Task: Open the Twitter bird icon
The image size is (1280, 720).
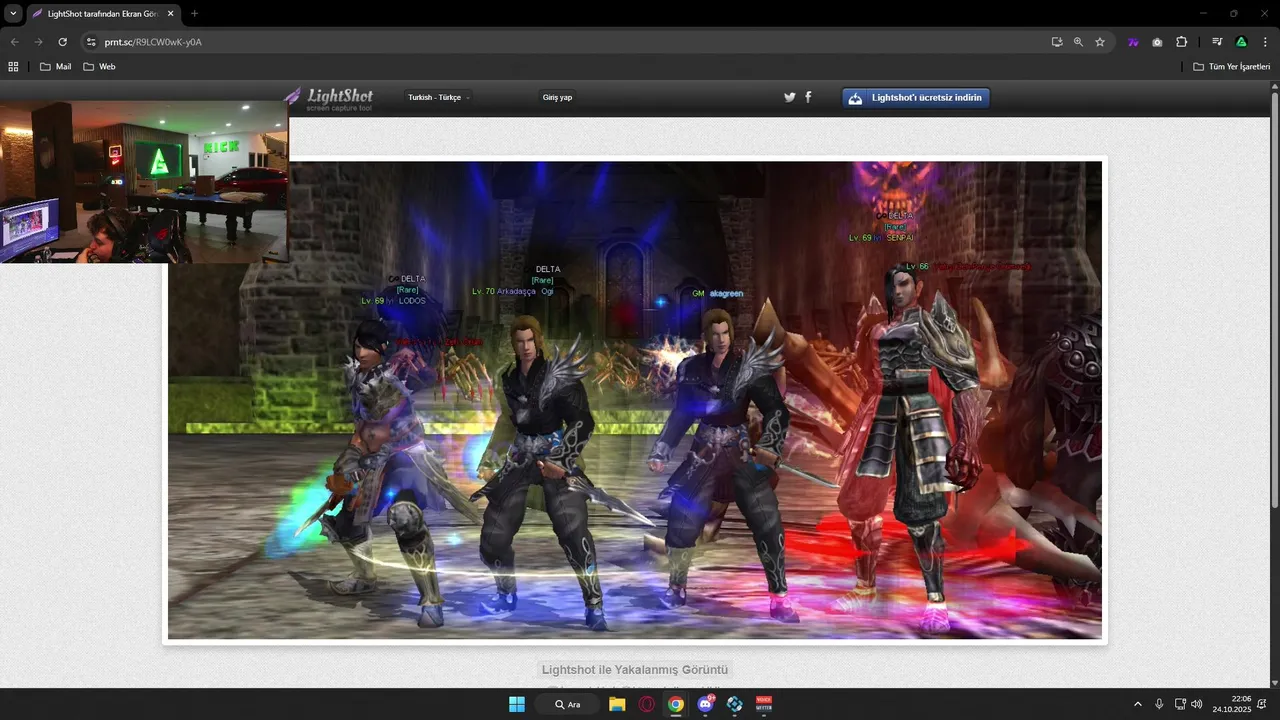Action: coord(789,97)
